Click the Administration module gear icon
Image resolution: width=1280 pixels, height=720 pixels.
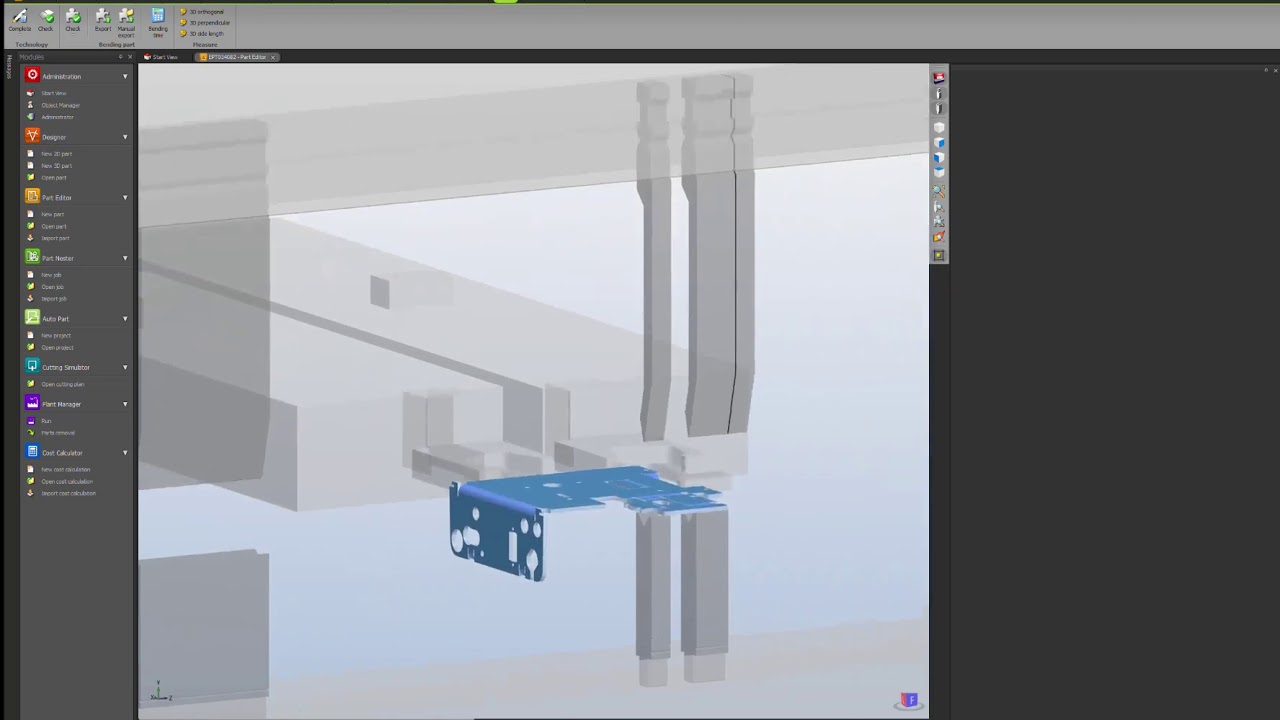click(x=32, y=75)
